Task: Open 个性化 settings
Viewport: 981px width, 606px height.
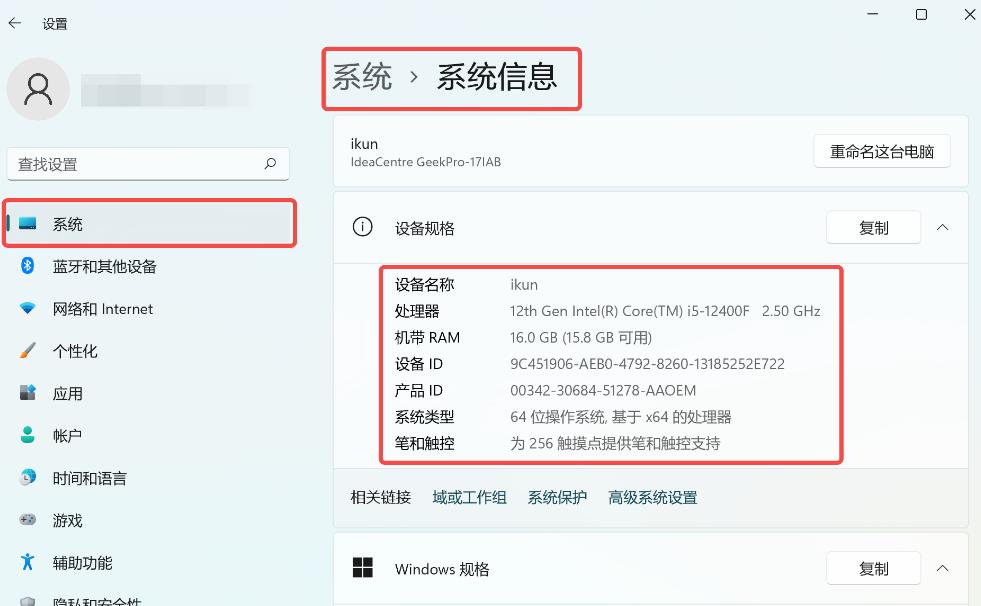Action: tap(149, 350)
